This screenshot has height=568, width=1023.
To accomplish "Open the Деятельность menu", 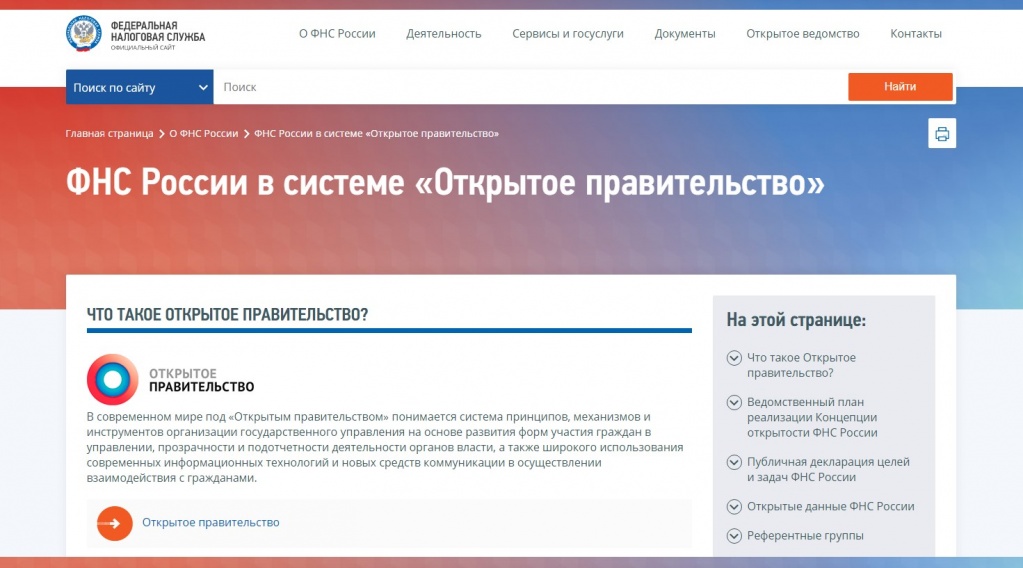I will tap(444, 33).
